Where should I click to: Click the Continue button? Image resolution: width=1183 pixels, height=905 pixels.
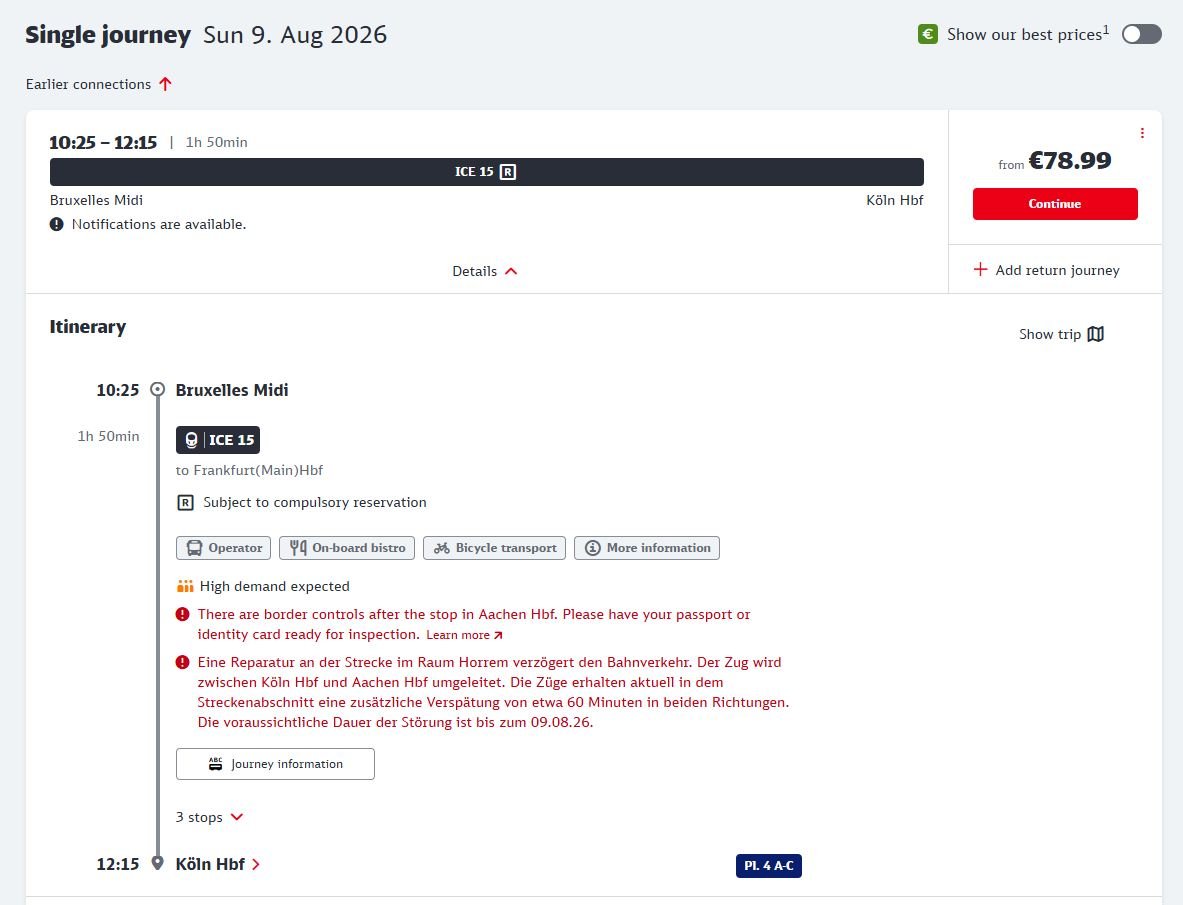[x=1055, y=204]
